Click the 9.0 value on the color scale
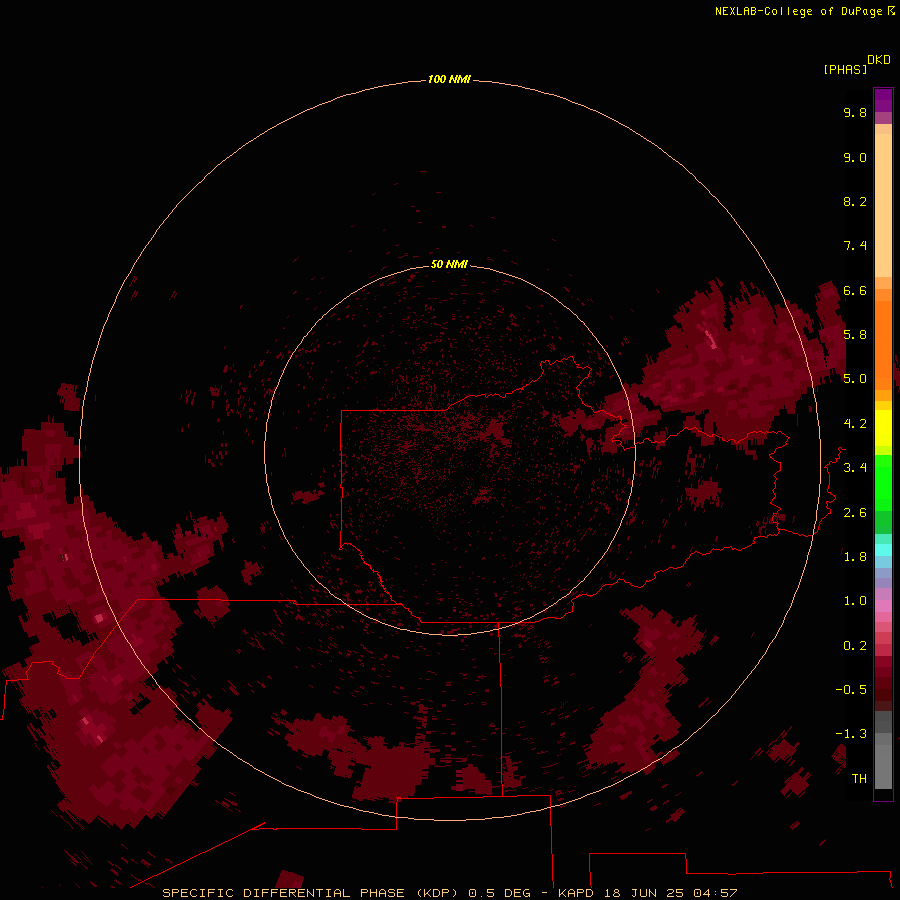 tap(855, 157)
